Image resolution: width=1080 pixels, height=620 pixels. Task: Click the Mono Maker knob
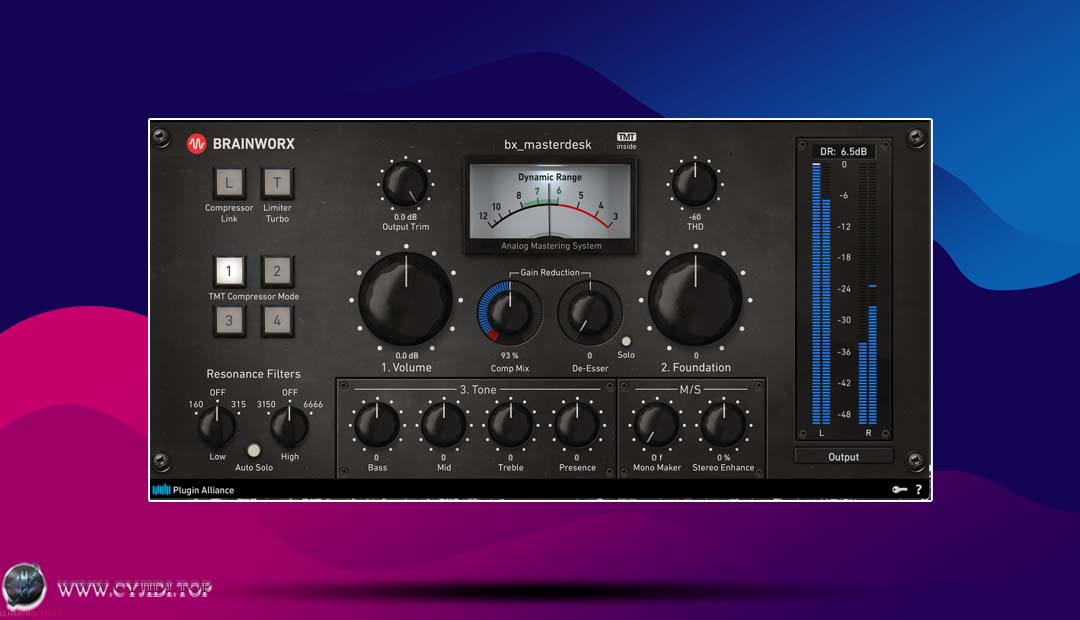pyautogui.click(x=656, y=424)
